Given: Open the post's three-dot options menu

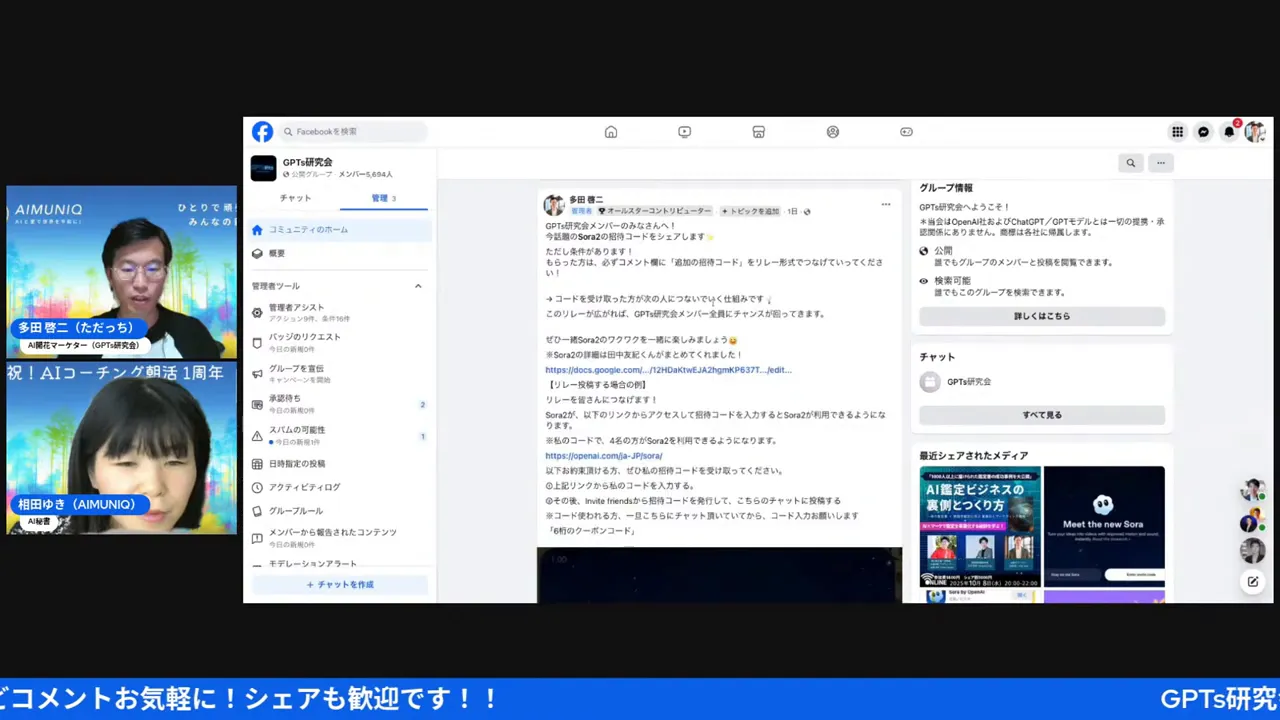Looking at the screenshot, I should (x=886, y=204).
